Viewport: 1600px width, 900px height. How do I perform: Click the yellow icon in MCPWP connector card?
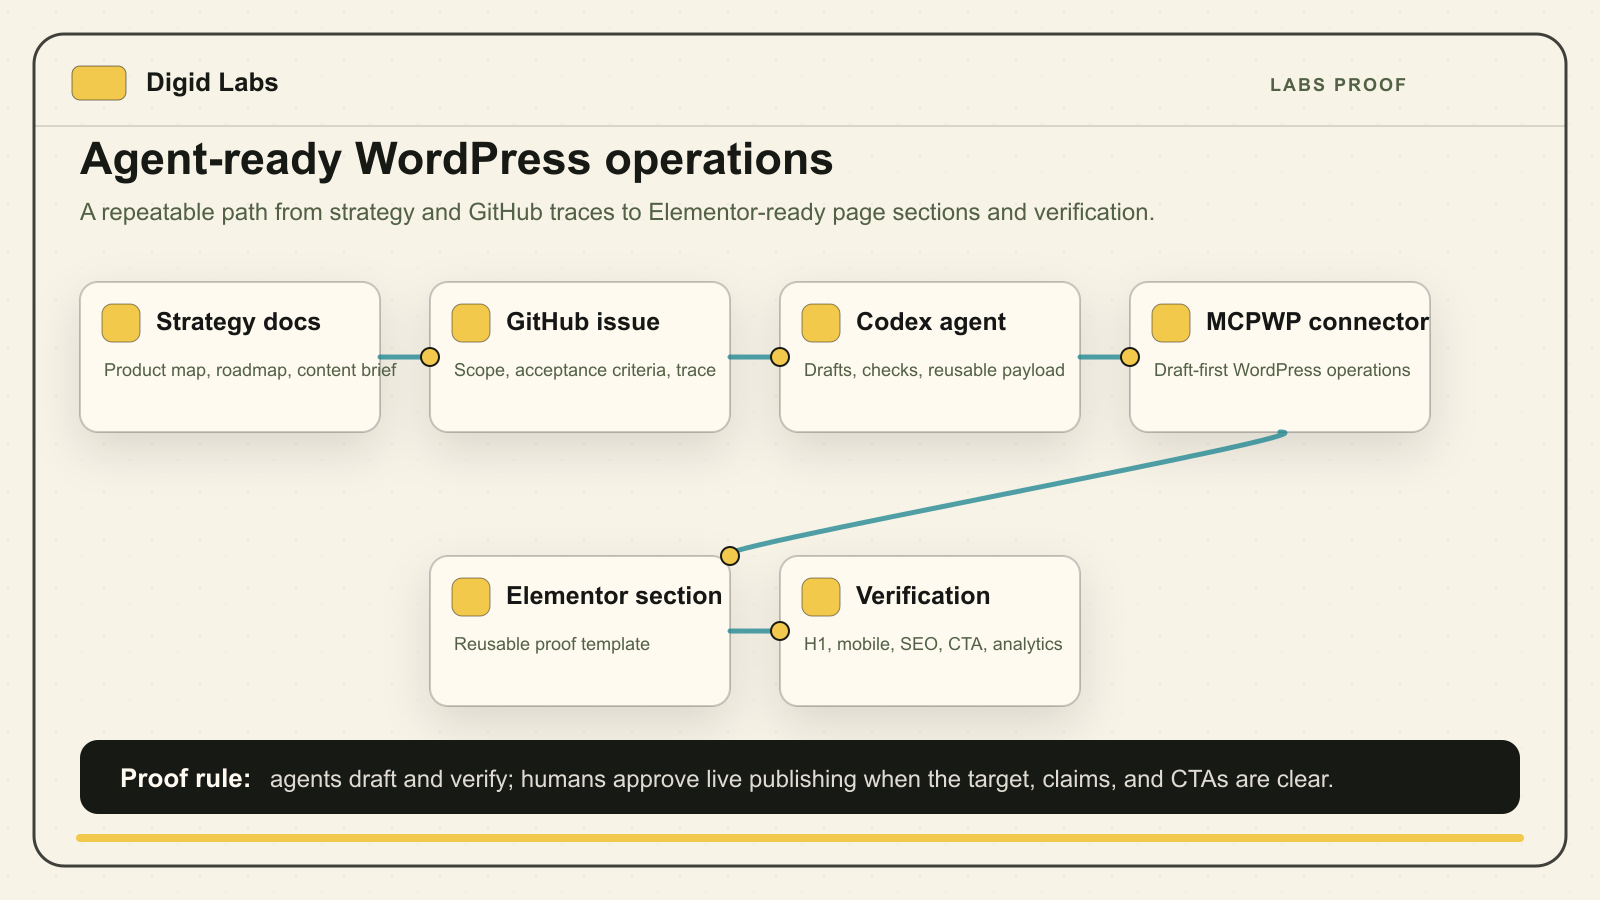tap(1171, 323)
